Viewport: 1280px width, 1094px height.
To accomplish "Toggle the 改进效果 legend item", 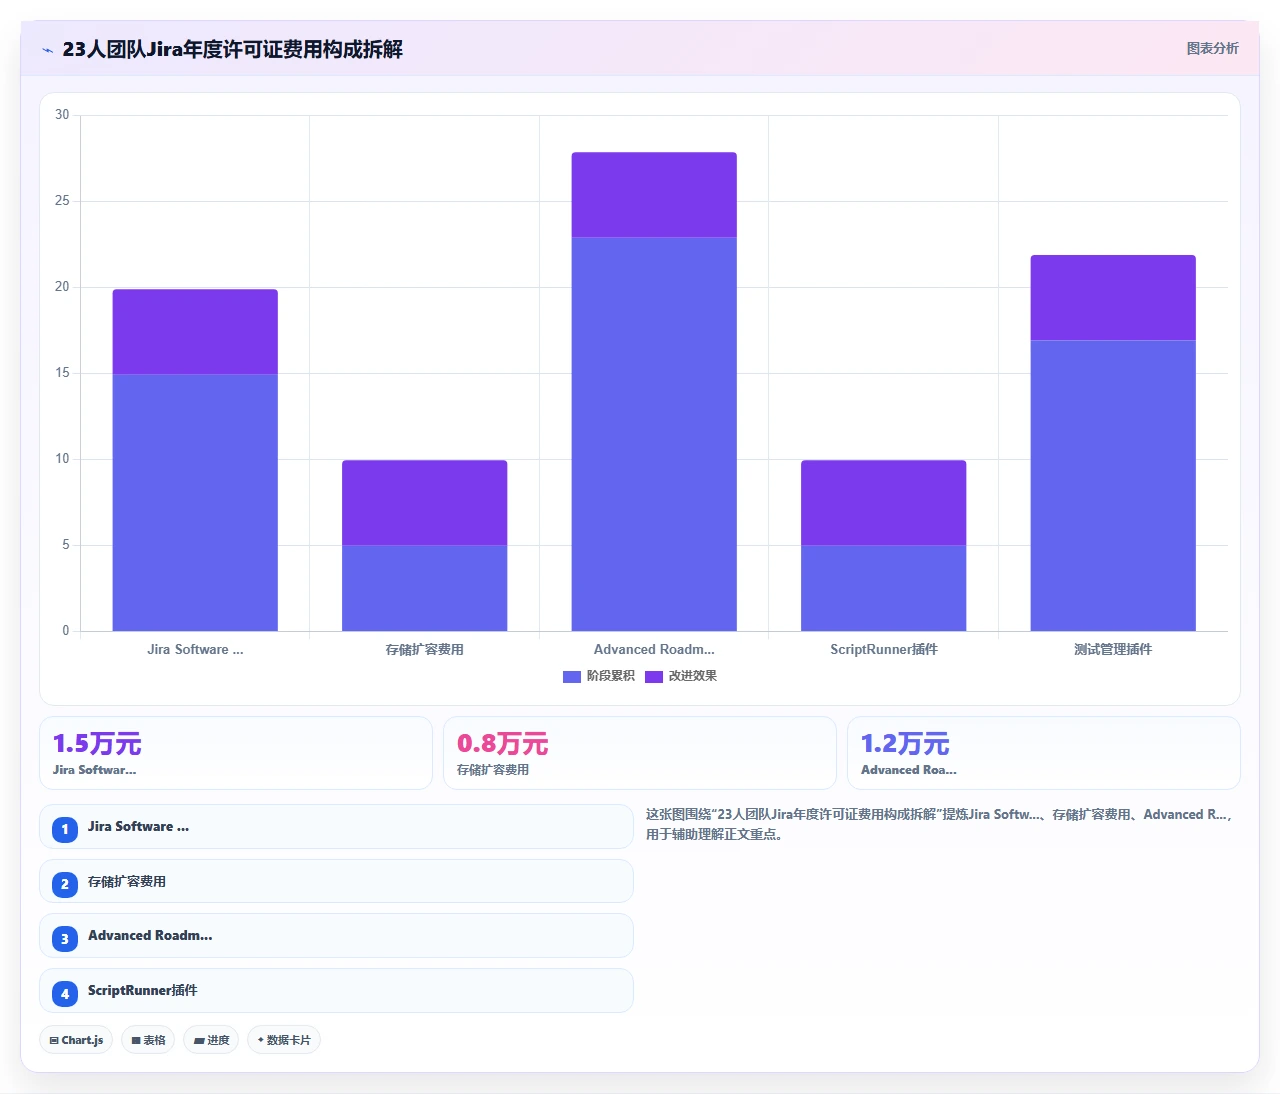I will (681, 676).
